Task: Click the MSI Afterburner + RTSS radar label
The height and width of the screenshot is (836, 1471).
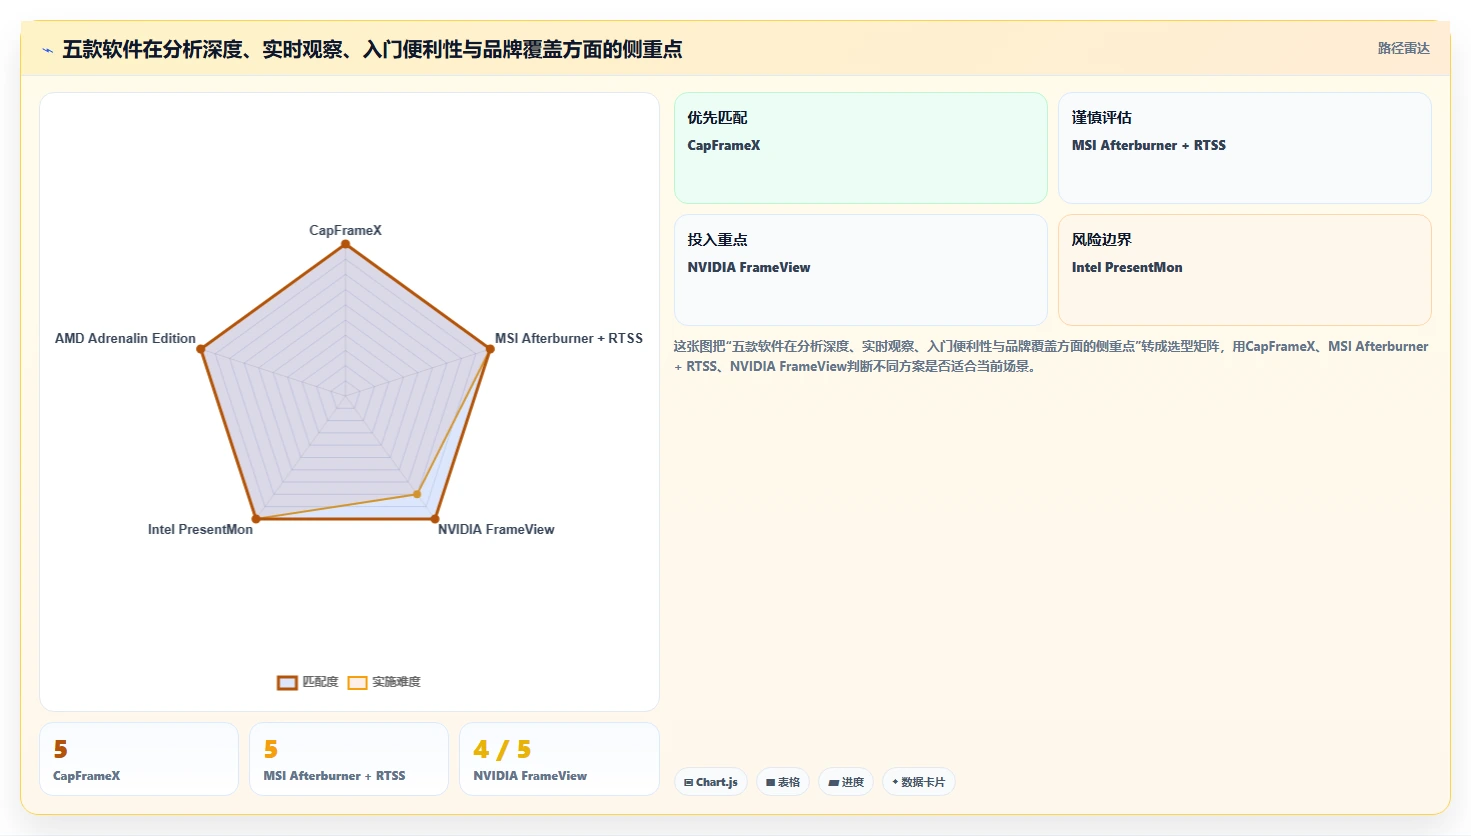Action: pos(569,338)
